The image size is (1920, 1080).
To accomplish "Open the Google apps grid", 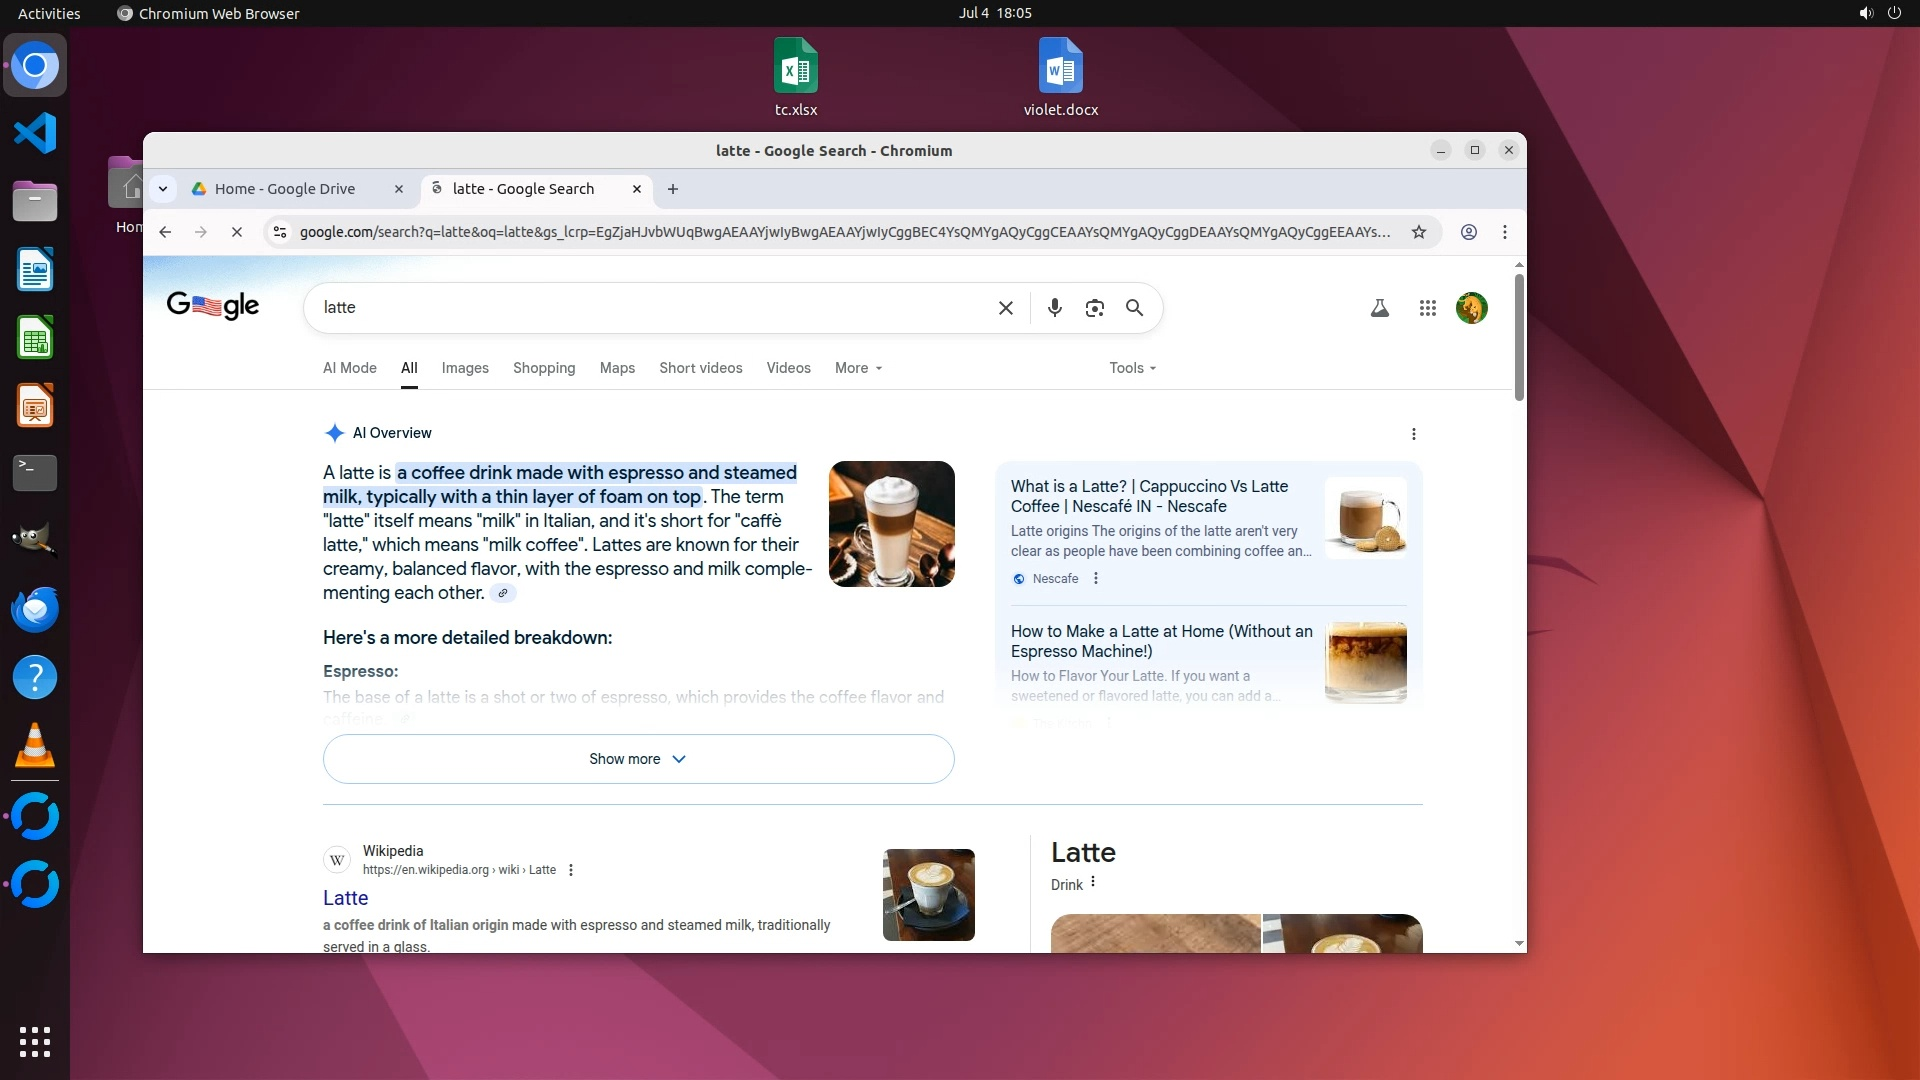I will click(1427, 308).
